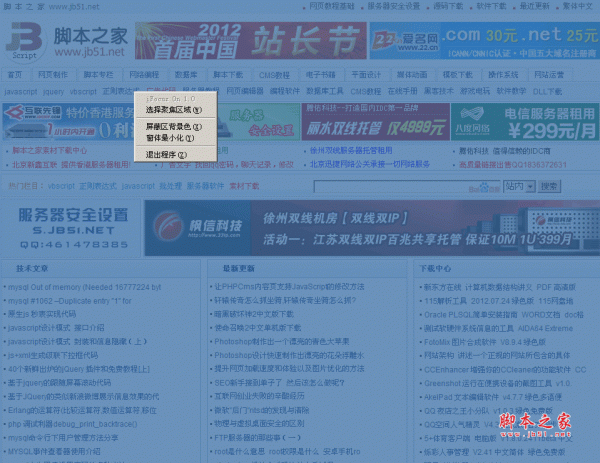
Task: Click the 搜索 search button
Action: pos(549,187)
